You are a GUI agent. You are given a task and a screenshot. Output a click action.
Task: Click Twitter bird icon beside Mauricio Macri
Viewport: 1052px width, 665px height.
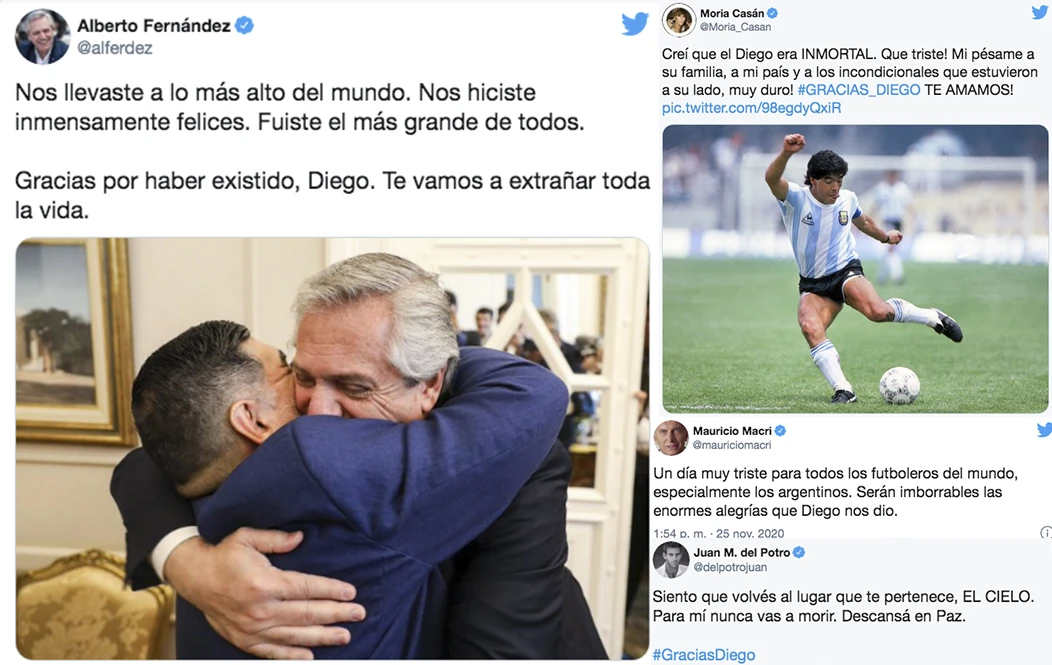tap(1045, 429)
